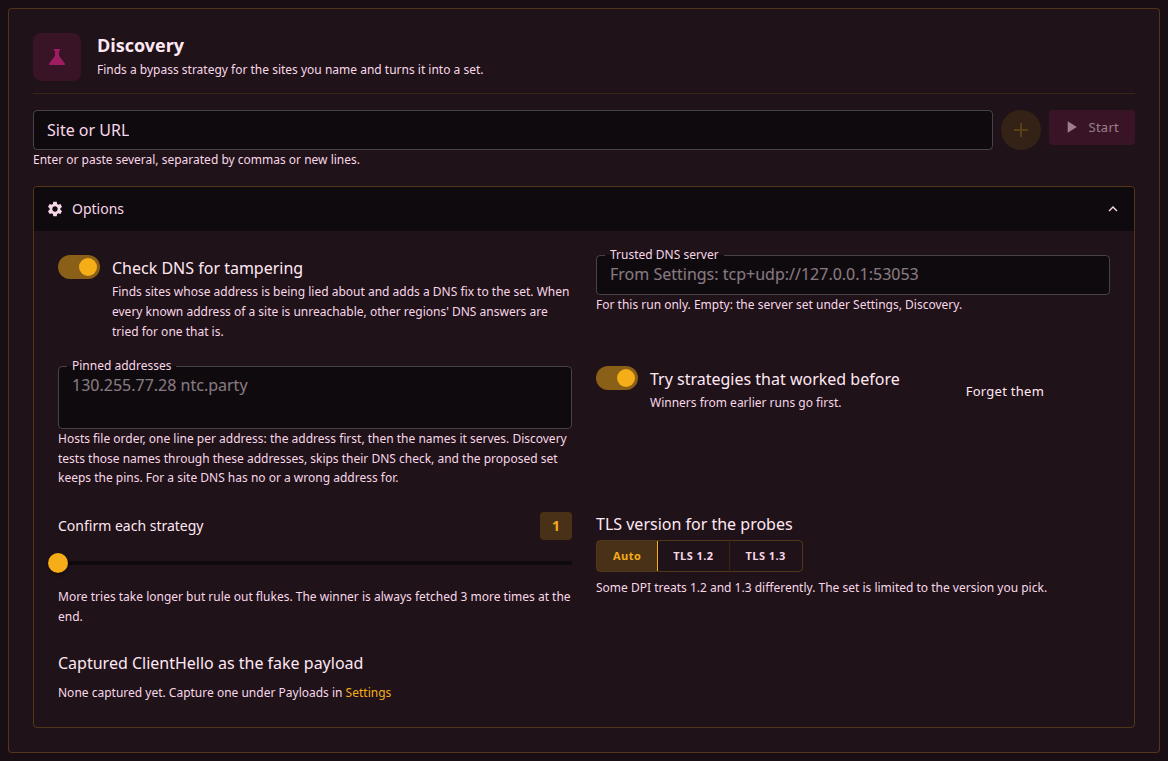Click 'Enter or paste several' helper text
The image size is (1168, 761).
point(197,159)
